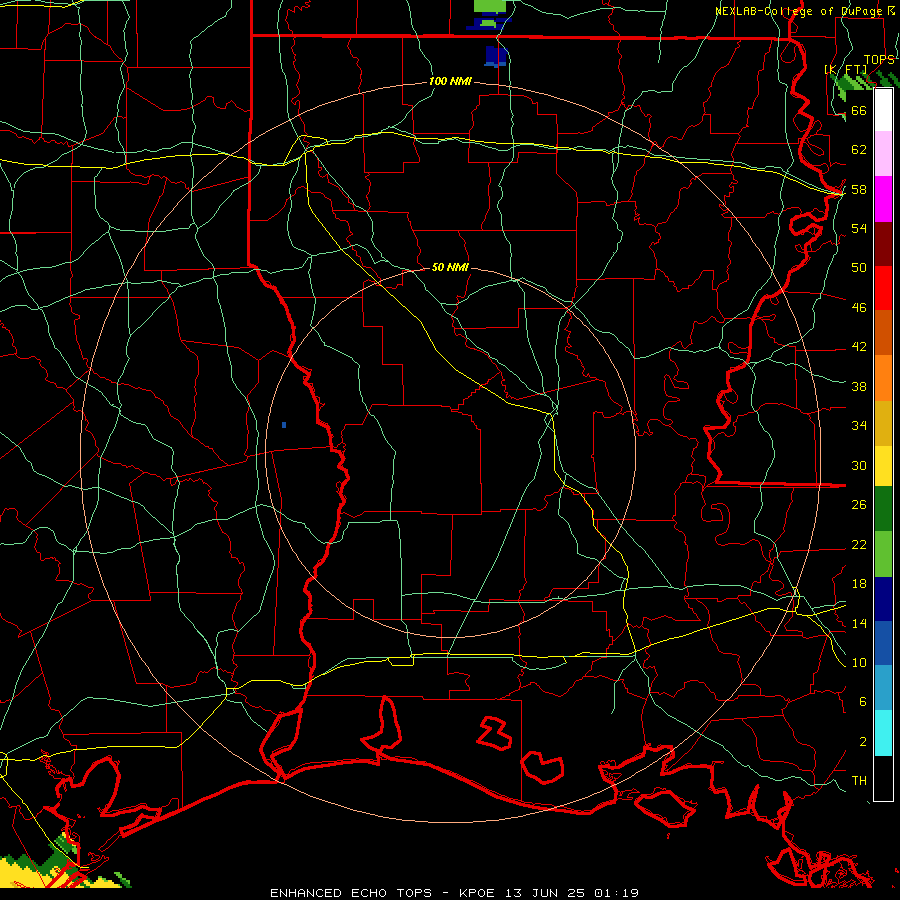Click the legend value 2
Screen dimensions: 900x900
coord(862,741)
